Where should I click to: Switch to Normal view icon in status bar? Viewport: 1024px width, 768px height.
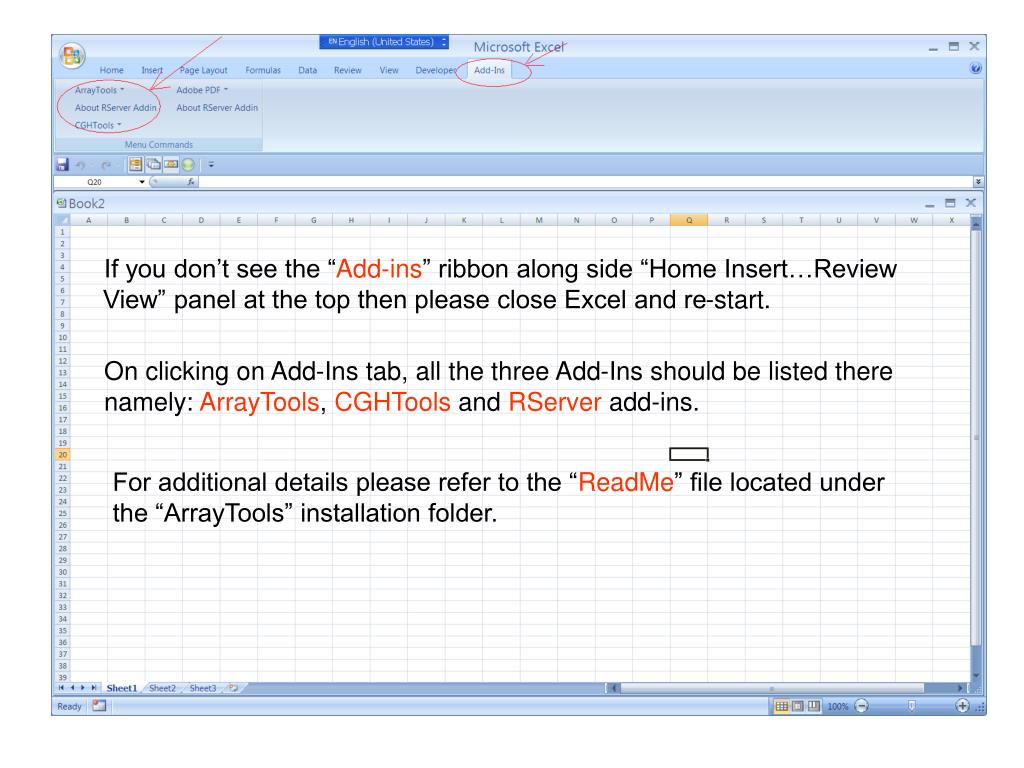coord(781,706)
